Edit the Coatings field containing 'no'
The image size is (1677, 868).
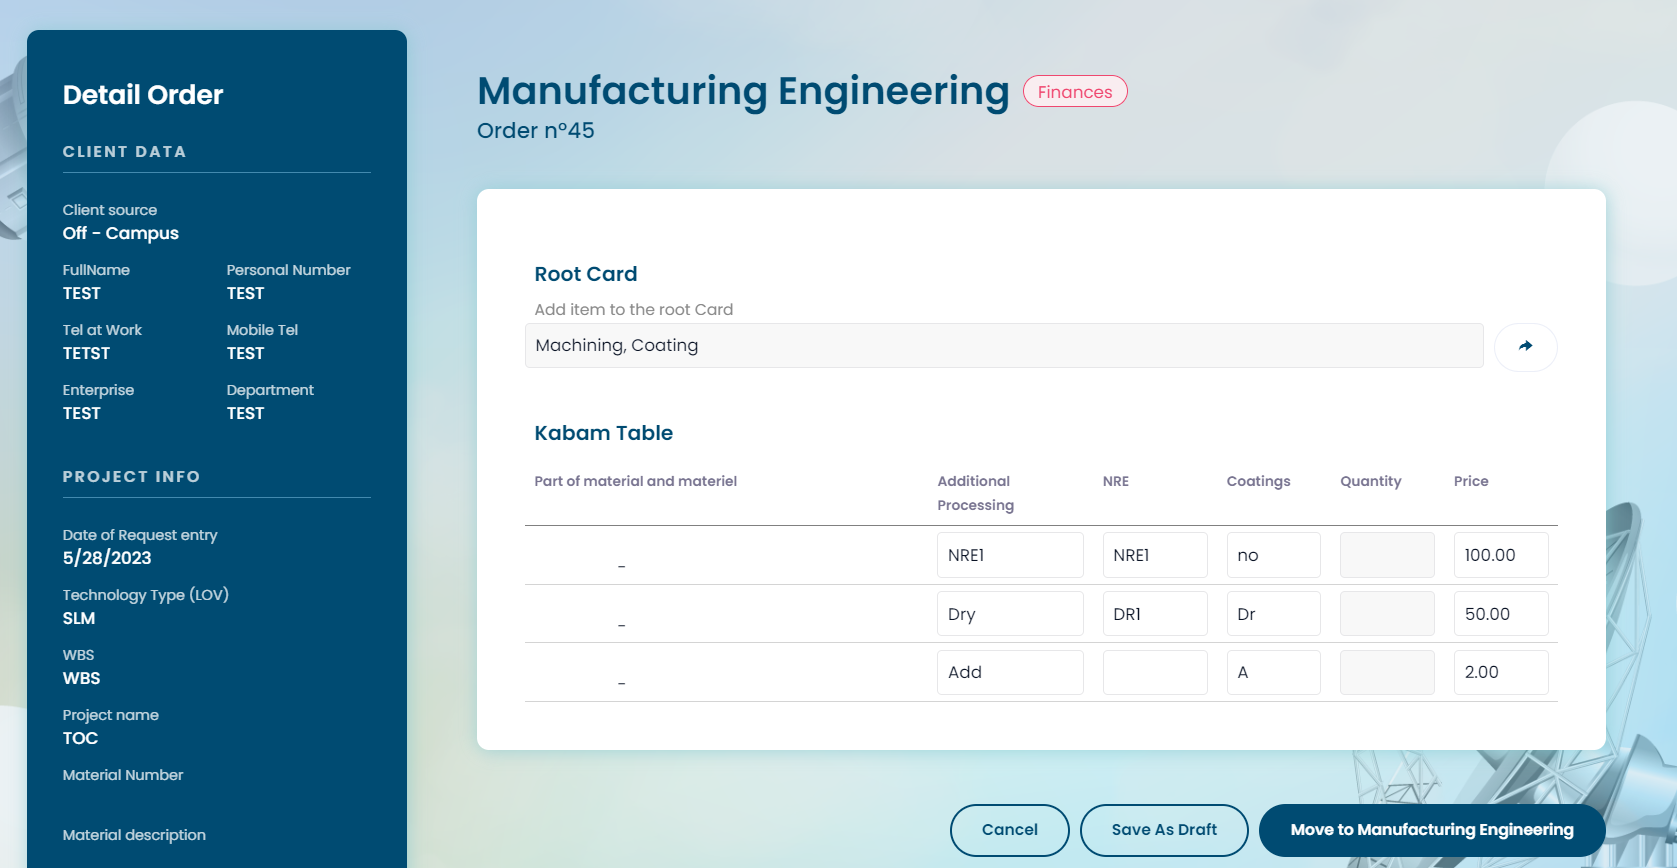(1273, 555)
